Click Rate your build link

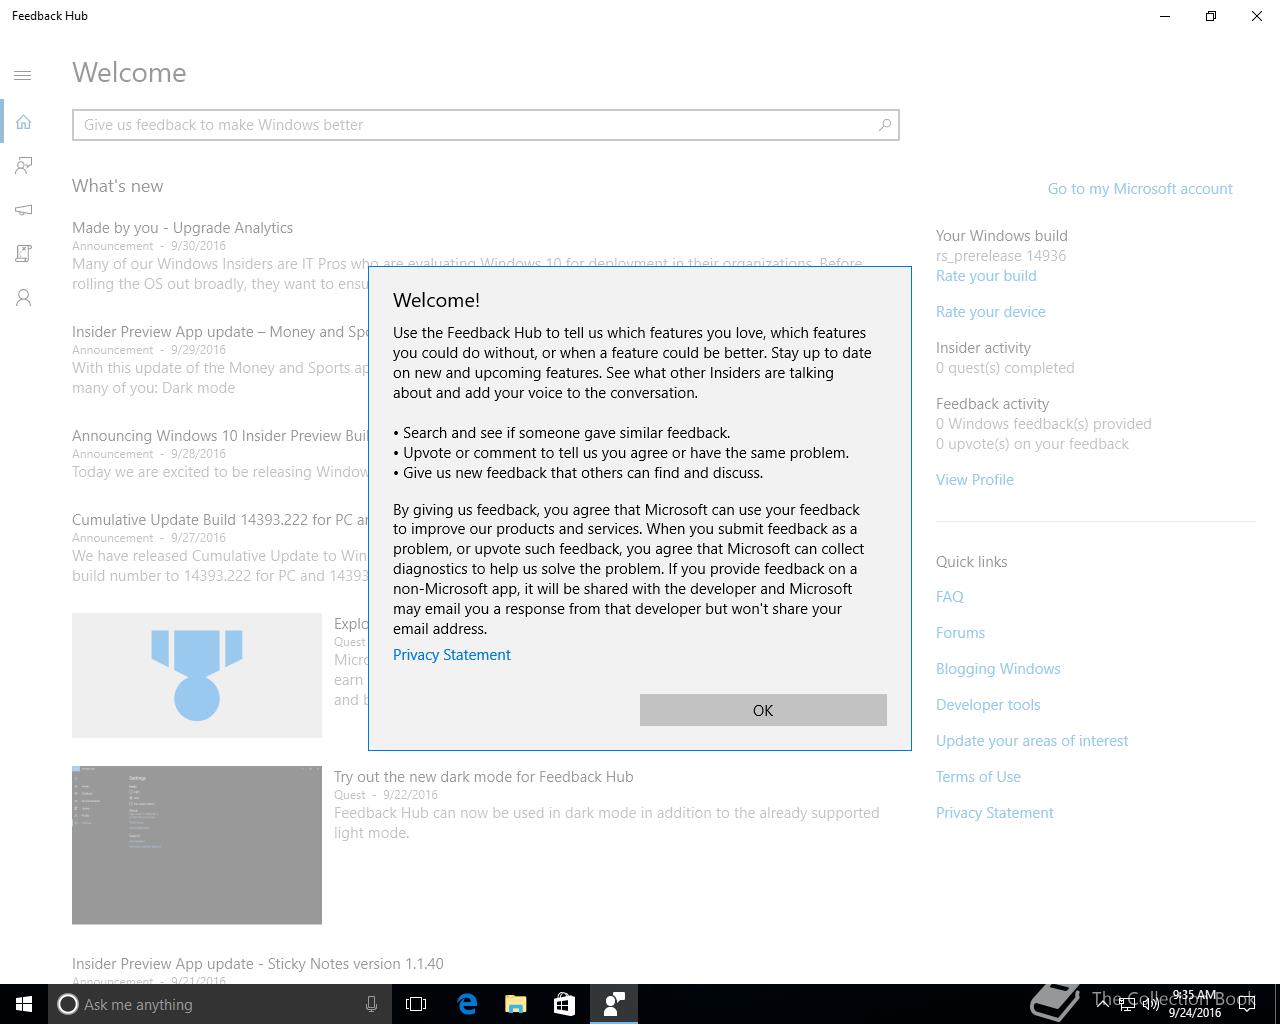[x=986, y=276]
